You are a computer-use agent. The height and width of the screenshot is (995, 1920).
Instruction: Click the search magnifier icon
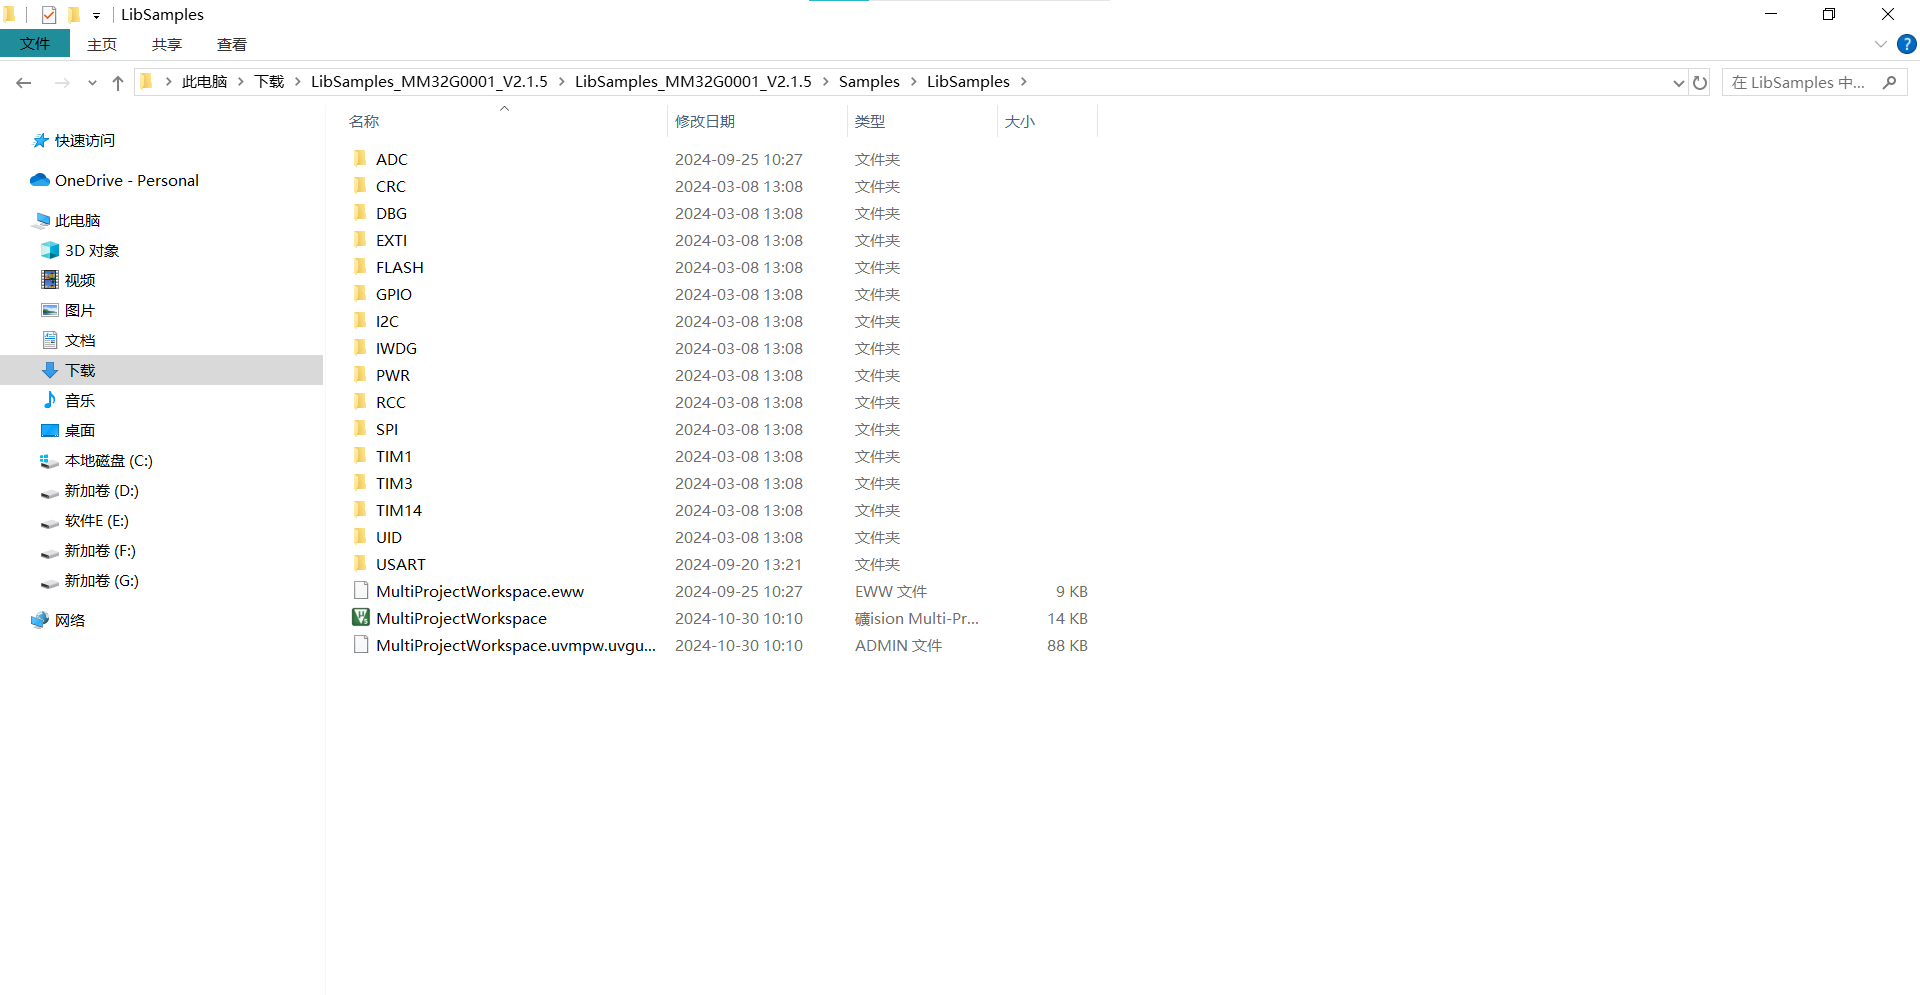click(1889, 83)
